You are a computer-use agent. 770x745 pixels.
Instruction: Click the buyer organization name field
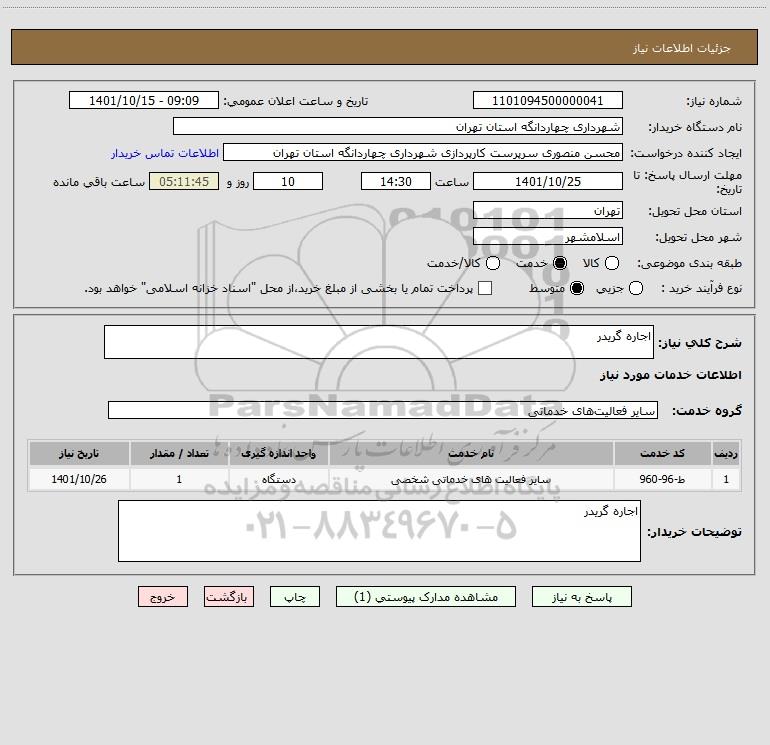(398, 126)
